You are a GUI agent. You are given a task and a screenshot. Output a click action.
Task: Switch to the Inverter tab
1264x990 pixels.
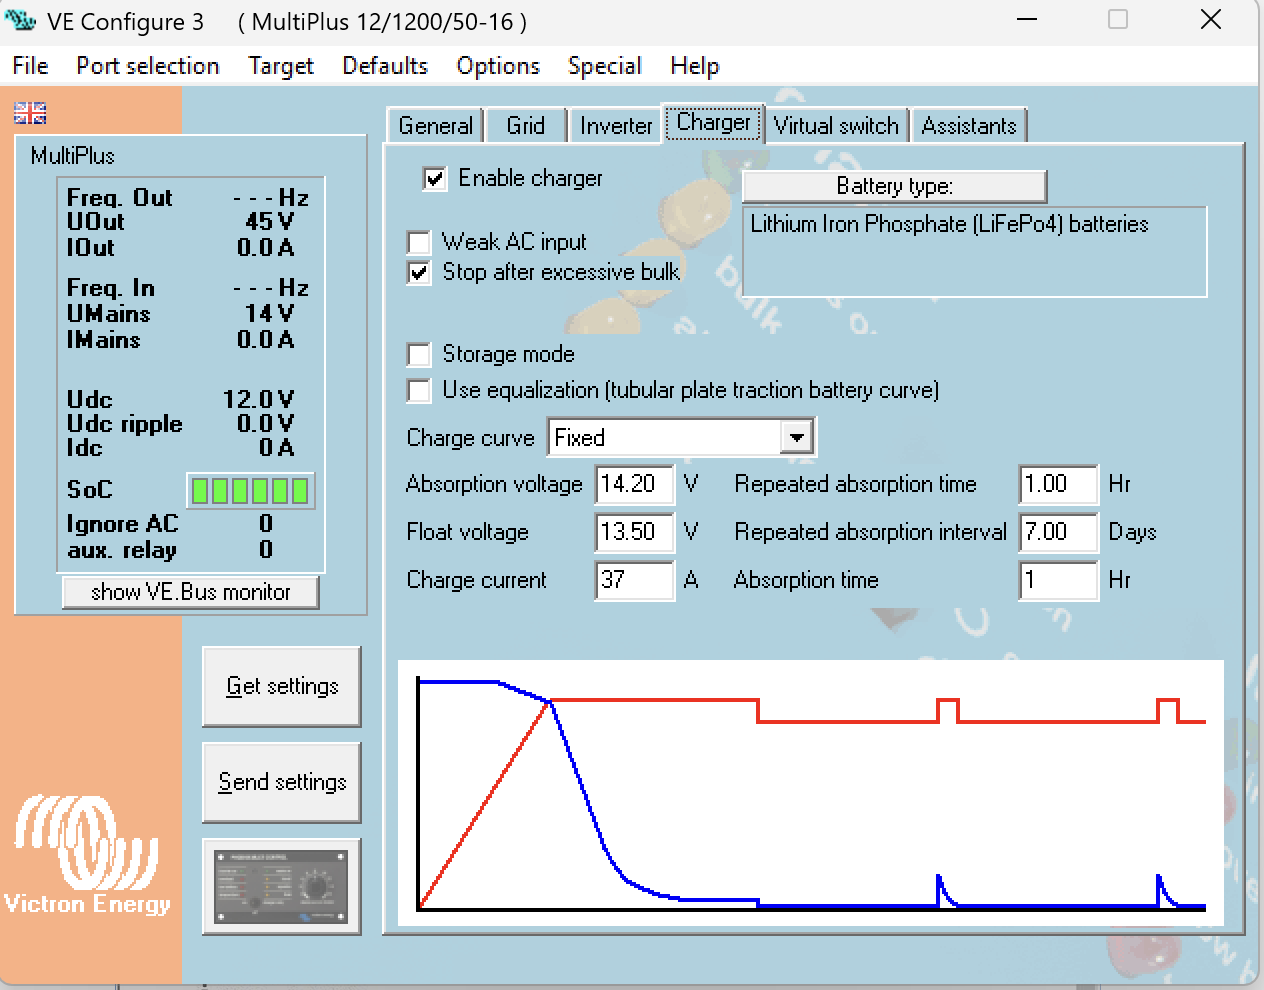click(616, 126)
